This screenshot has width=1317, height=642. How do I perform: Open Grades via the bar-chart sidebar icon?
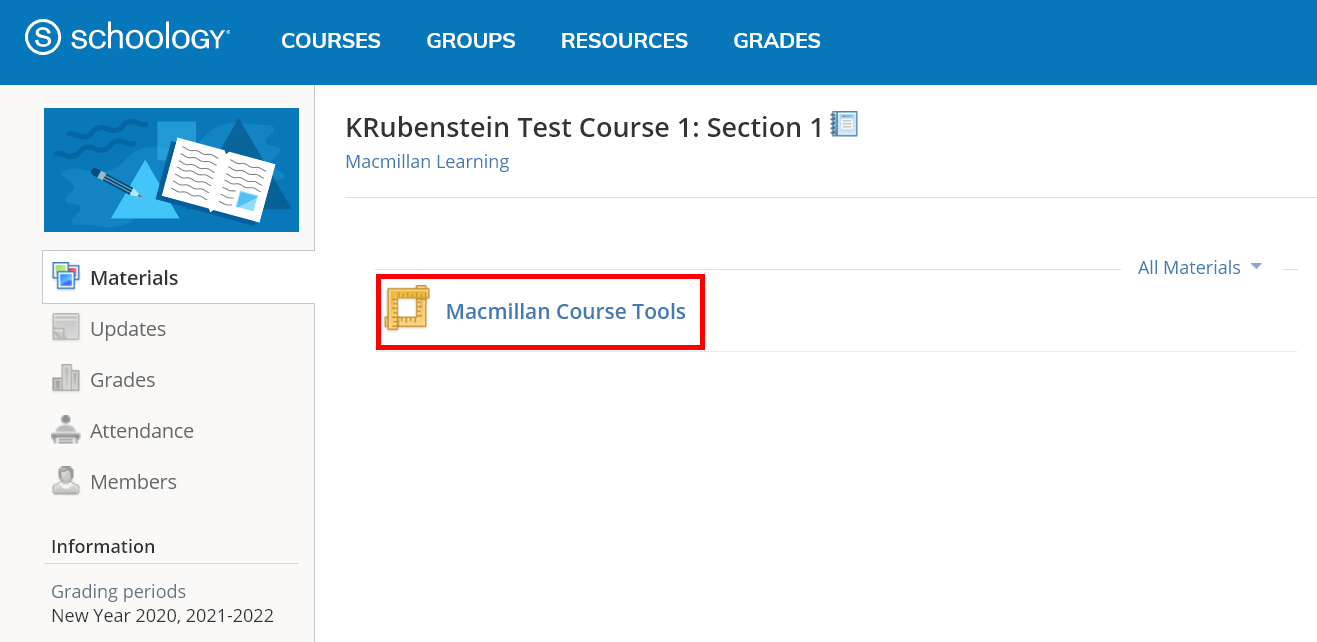tap(66, 379)
